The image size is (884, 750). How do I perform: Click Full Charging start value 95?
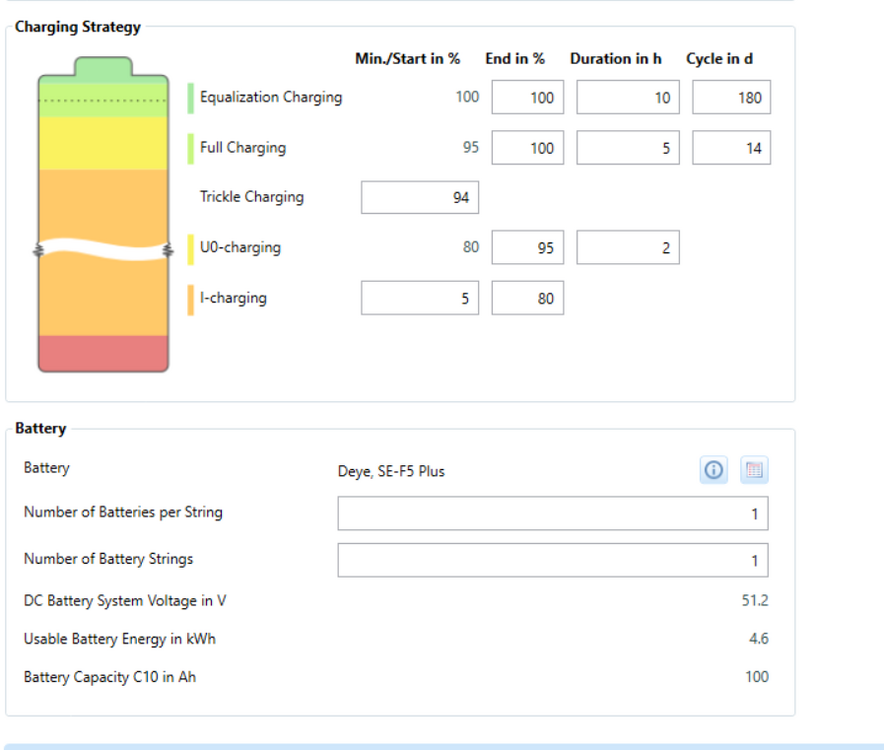(x=471, y=148)
